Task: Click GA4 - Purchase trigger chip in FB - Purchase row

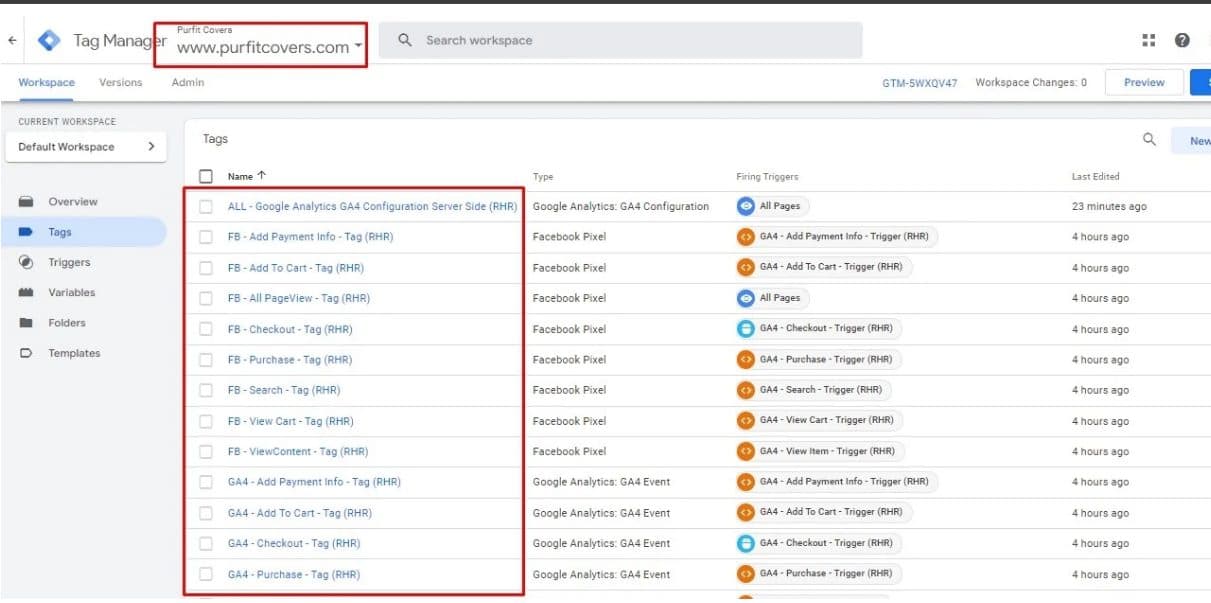Action: tap(818, 359)
